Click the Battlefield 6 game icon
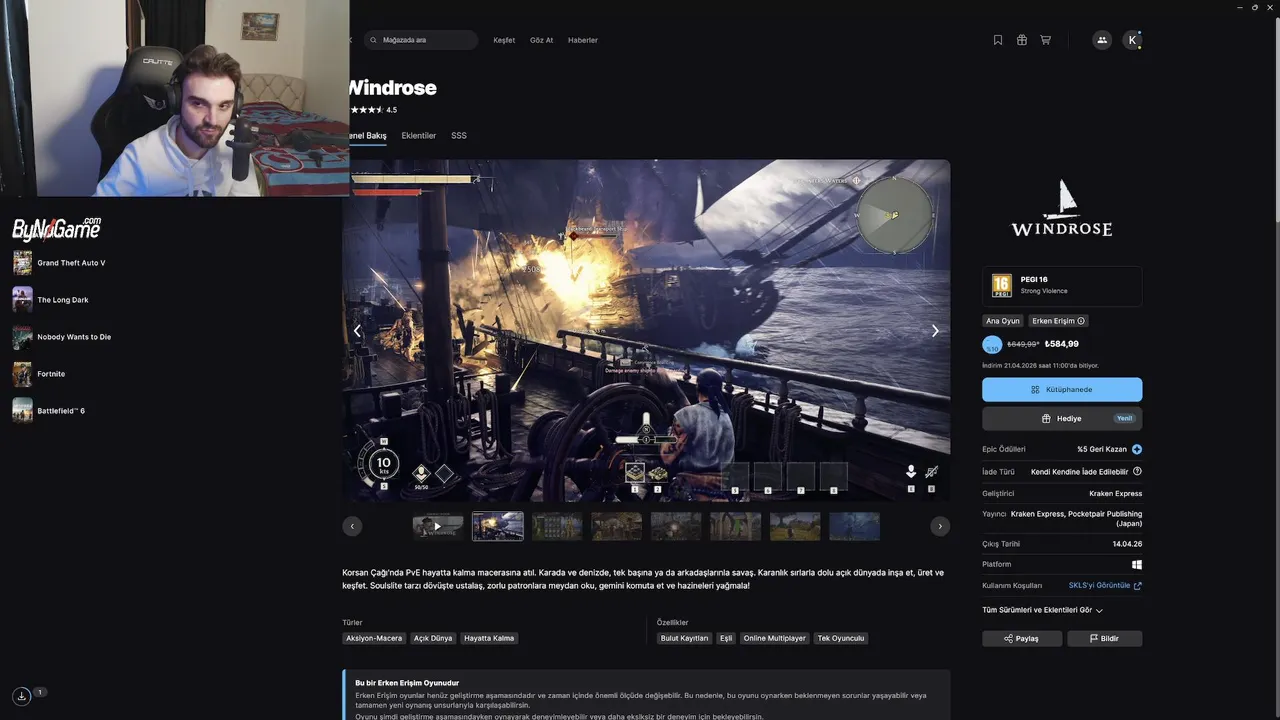 22,411
